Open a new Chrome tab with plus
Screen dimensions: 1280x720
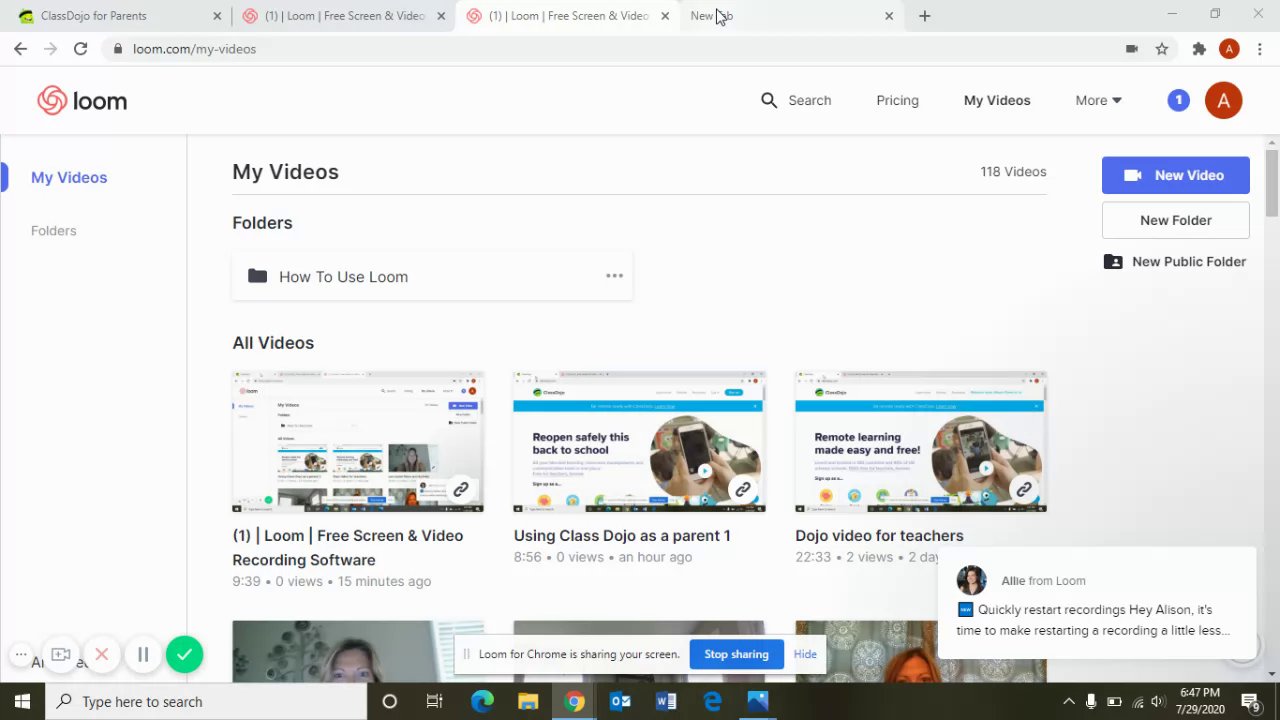coord(924,16)
